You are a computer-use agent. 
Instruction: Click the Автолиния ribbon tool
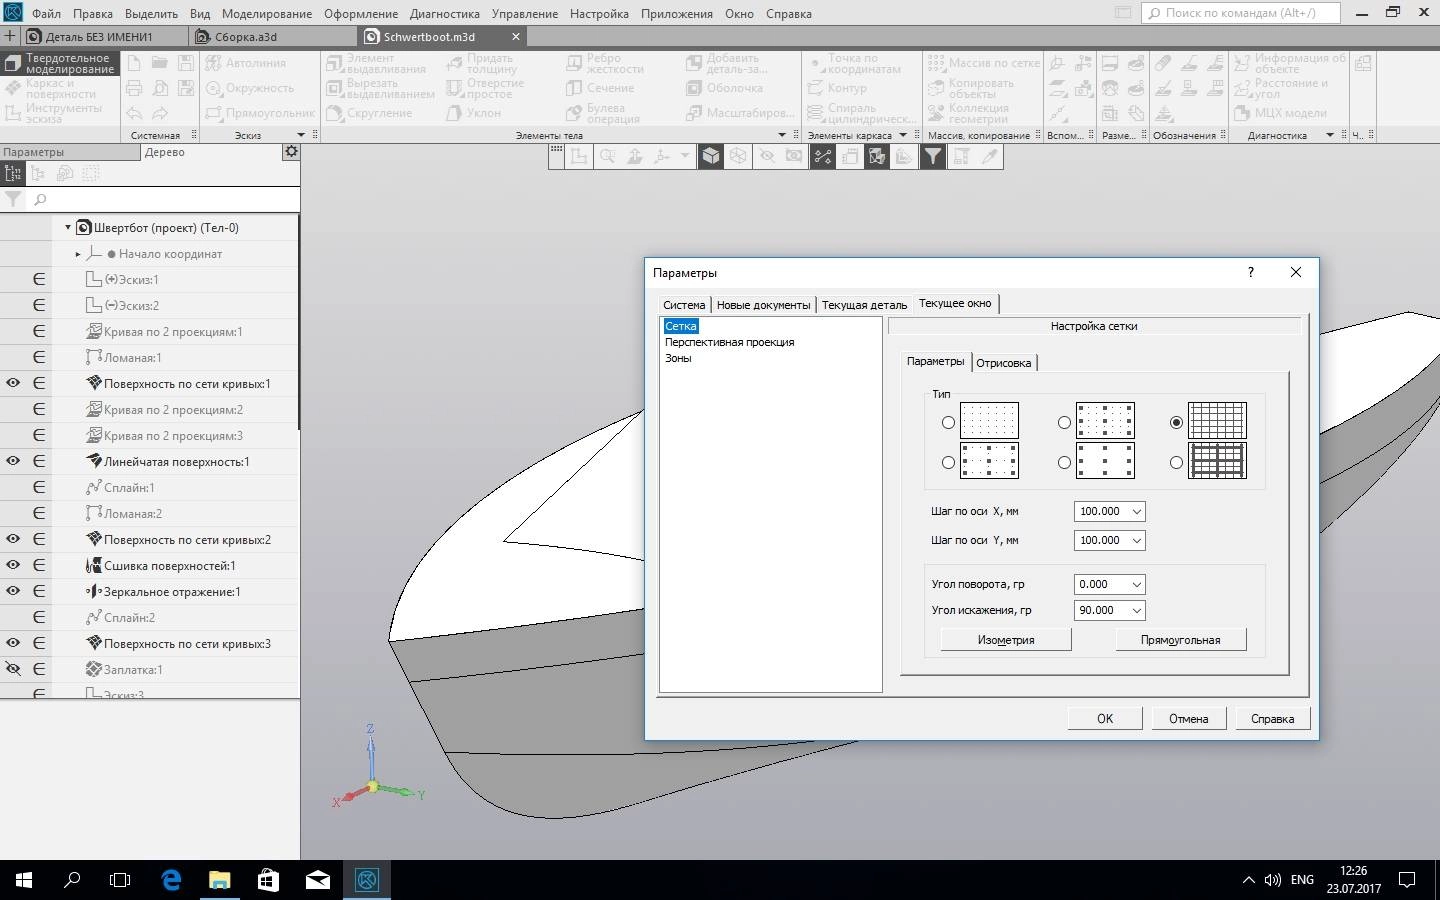click(x=245, y=63)
